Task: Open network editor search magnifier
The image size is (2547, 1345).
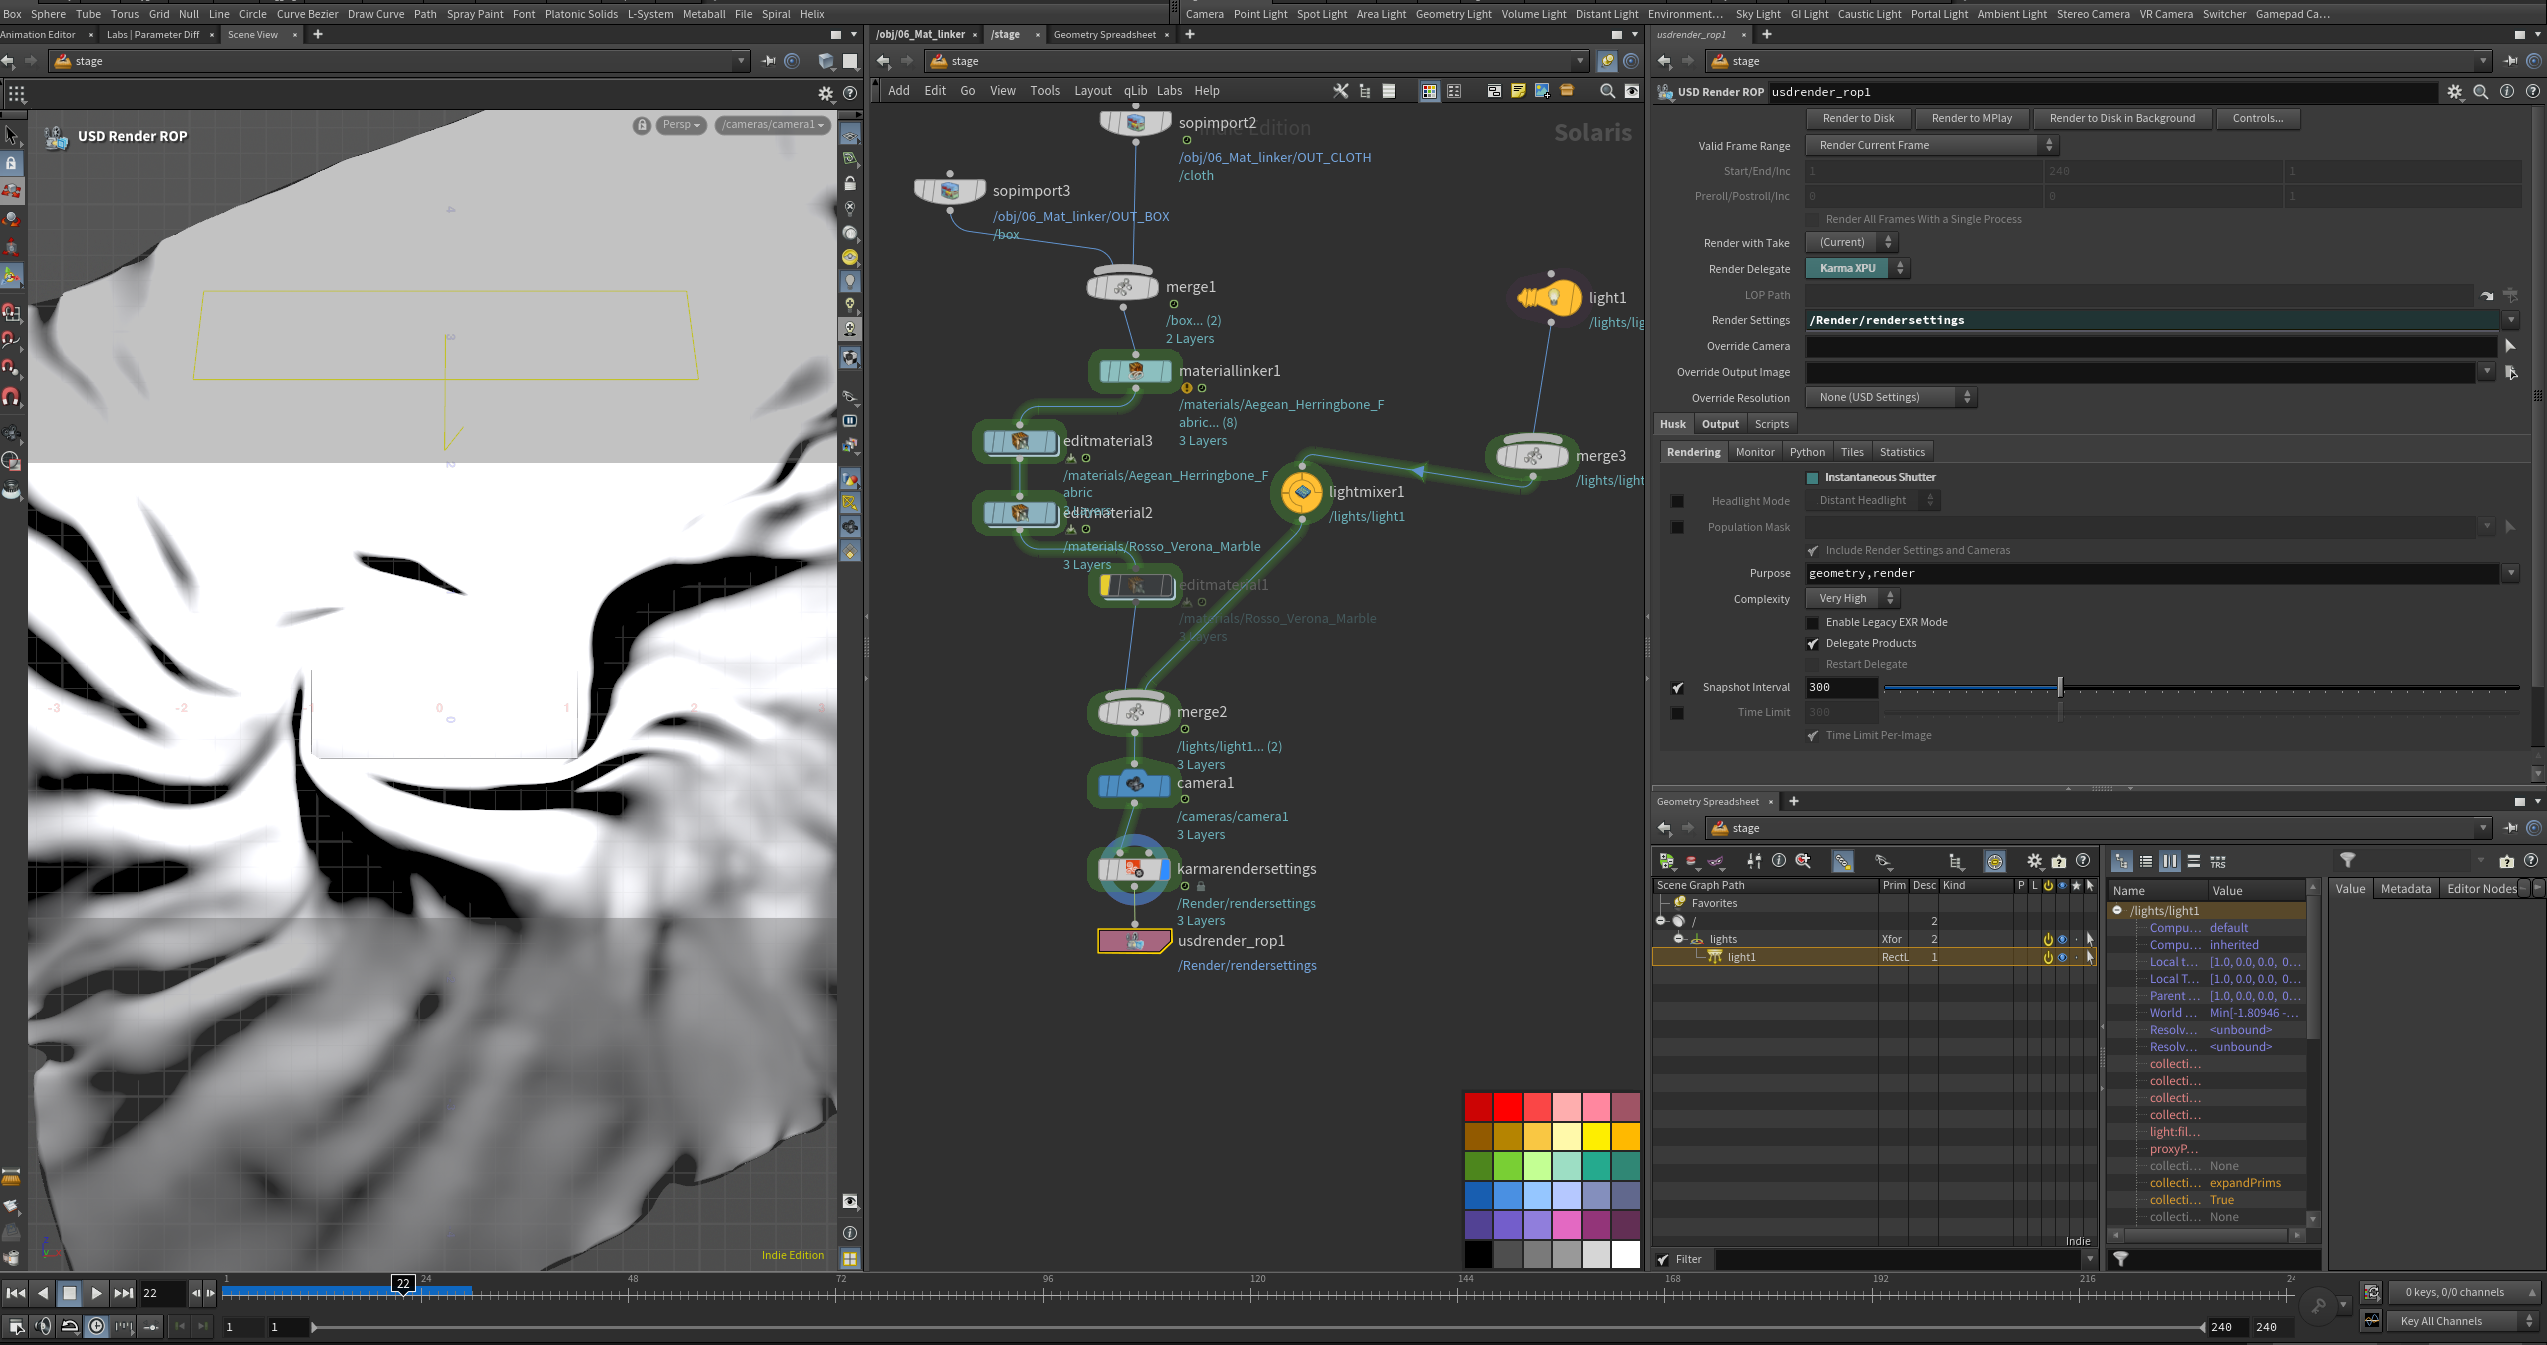Action: [x=1607, y=91]
